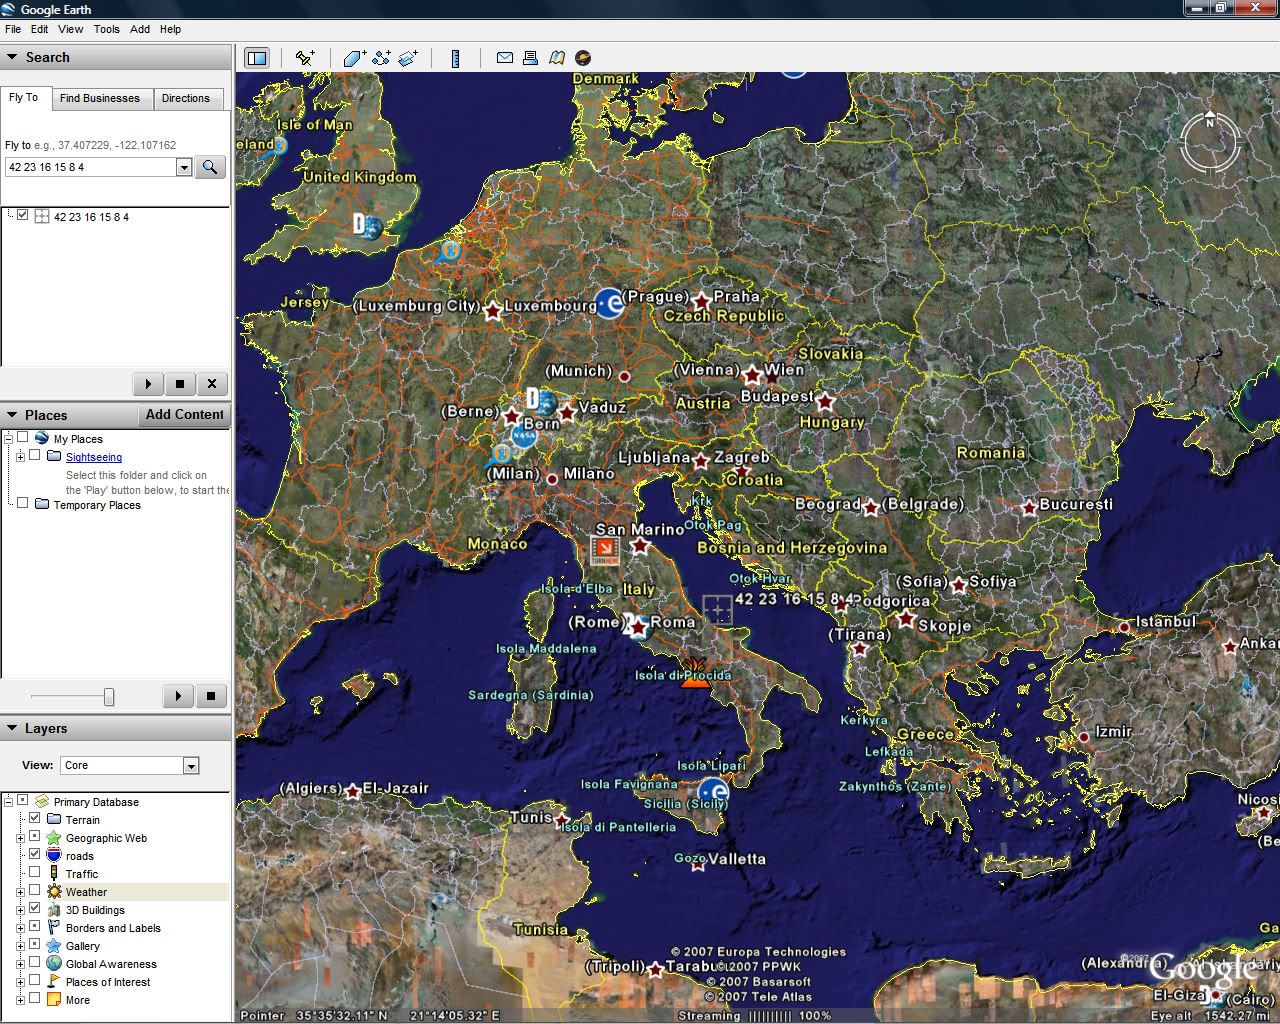
Task: Open the Tools menu
Action: click(107, 29)
